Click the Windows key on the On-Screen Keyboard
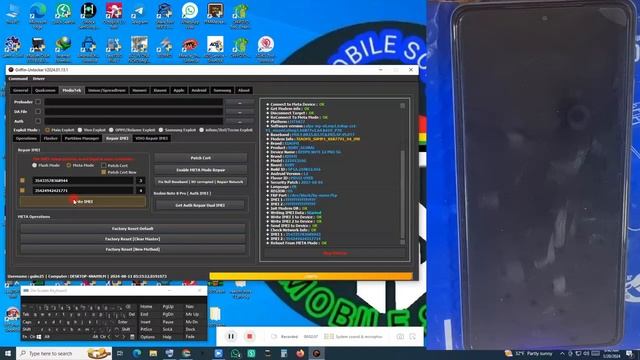This screenshot has width=640, height=360. coord(39,337)
